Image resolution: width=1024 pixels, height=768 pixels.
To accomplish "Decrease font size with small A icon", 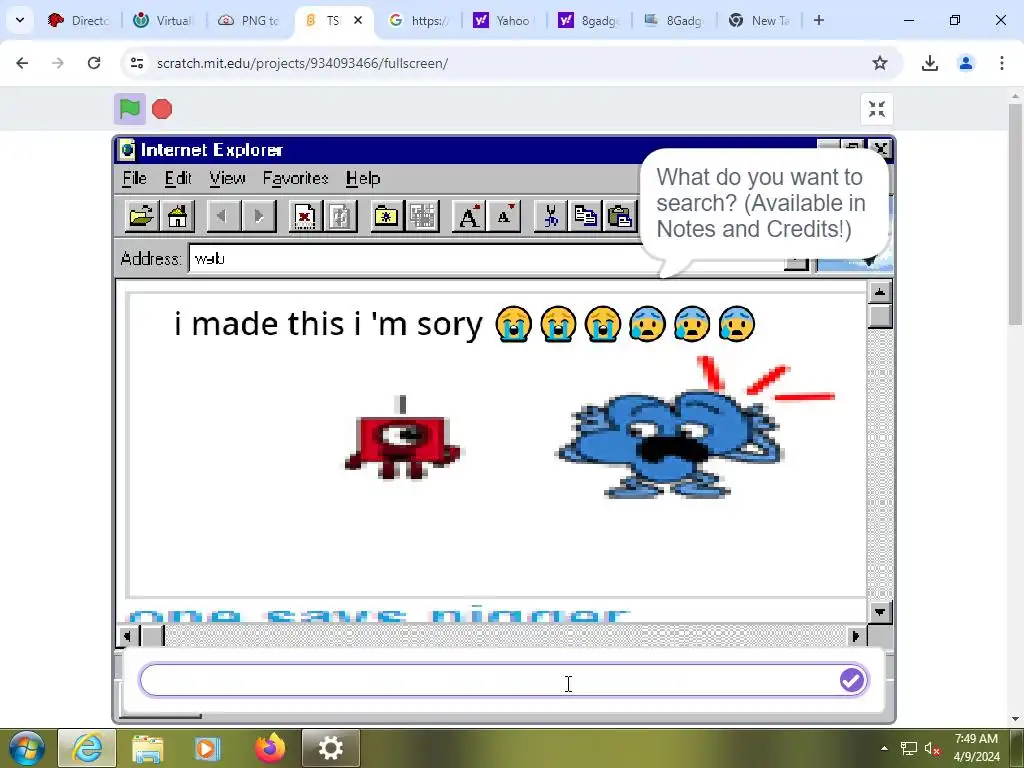I will click(504, 216).
